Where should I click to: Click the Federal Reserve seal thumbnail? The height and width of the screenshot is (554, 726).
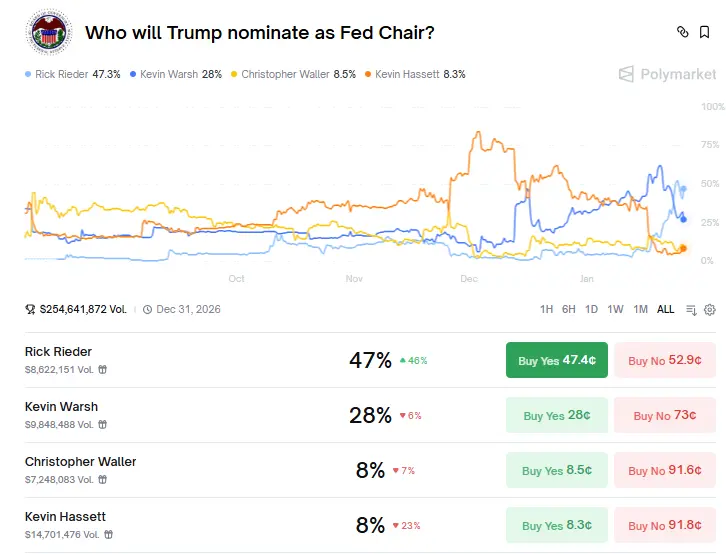tap(46, 32)
